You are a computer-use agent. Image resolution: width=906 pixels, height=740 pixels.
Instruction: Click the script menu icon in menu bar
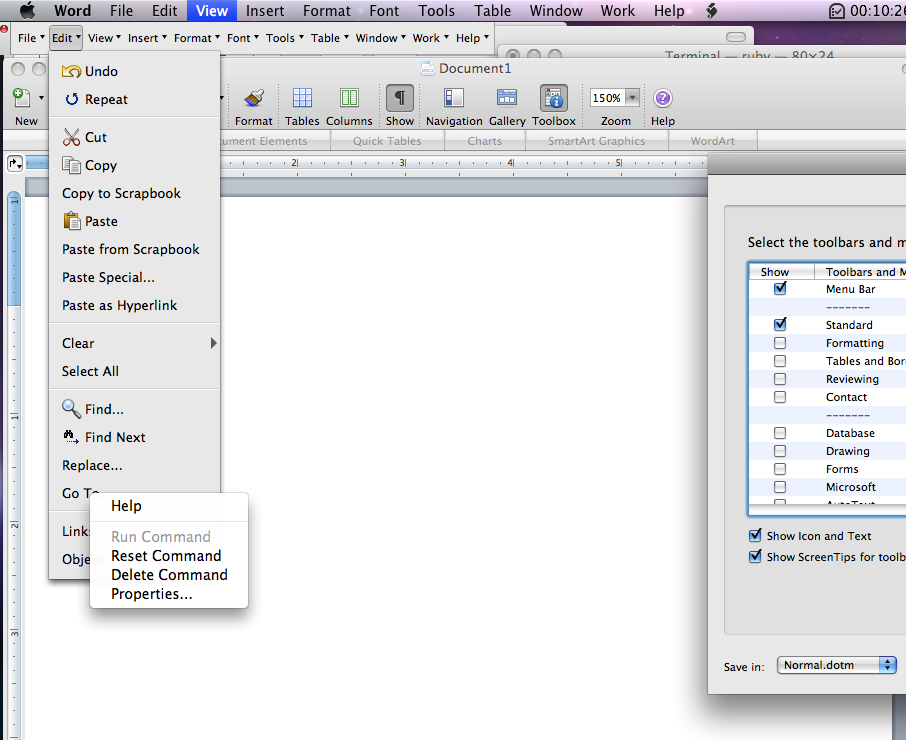712,10
